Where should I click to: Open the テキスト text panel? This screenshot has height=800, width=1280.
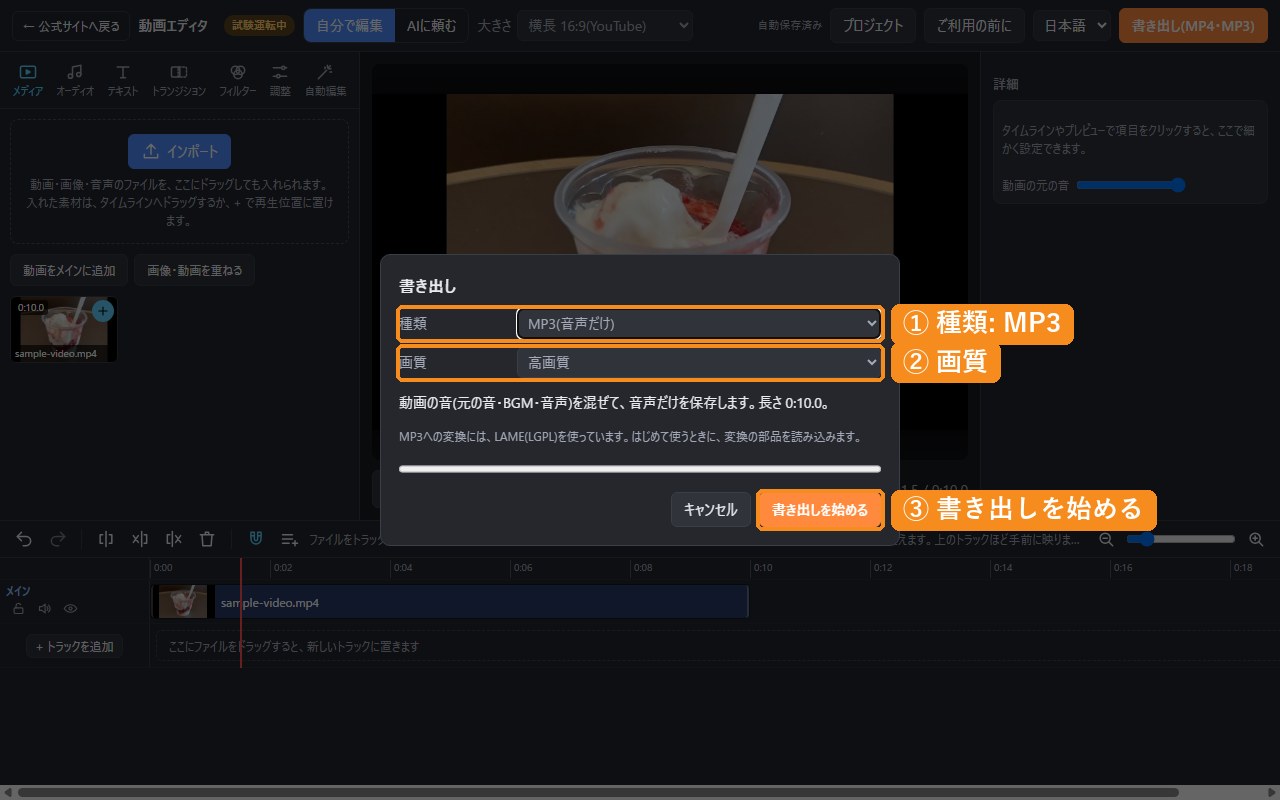point(123,80)
